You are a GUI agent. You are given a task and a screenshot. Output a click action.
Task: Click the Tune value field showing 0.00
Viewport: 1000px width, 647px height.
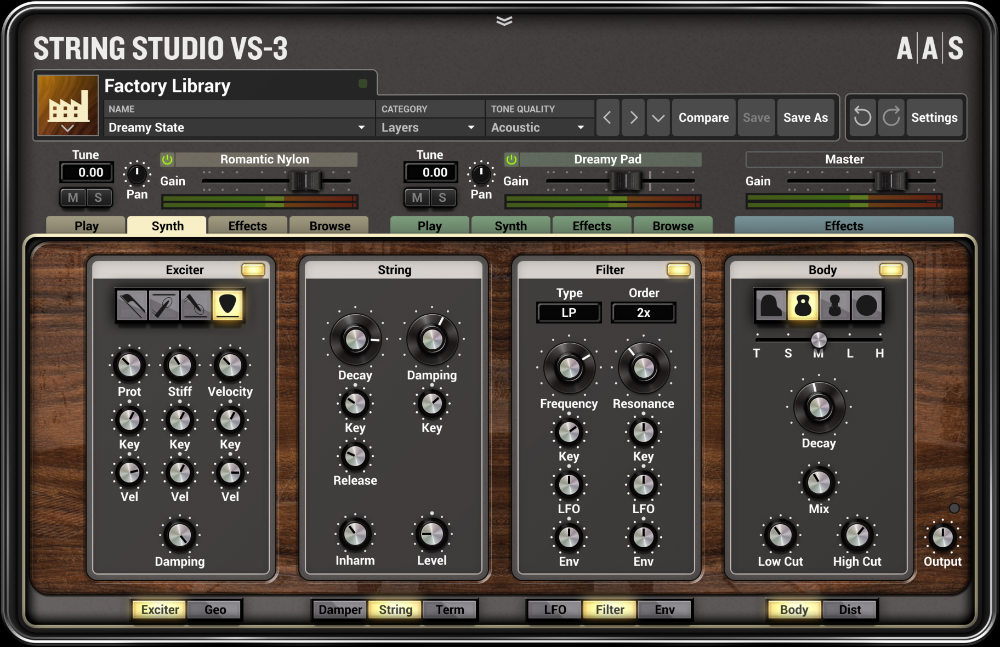(x=86, y=172)
